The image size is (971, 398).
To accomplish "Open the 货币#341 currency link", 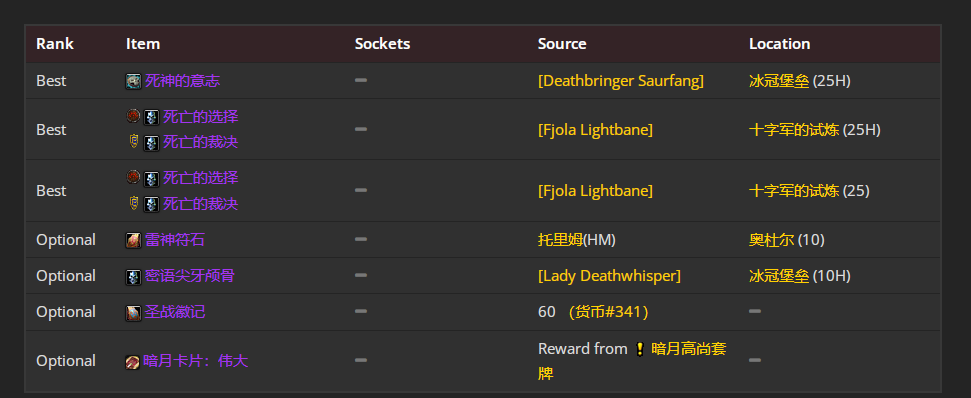I will click(x=608, y=311).
